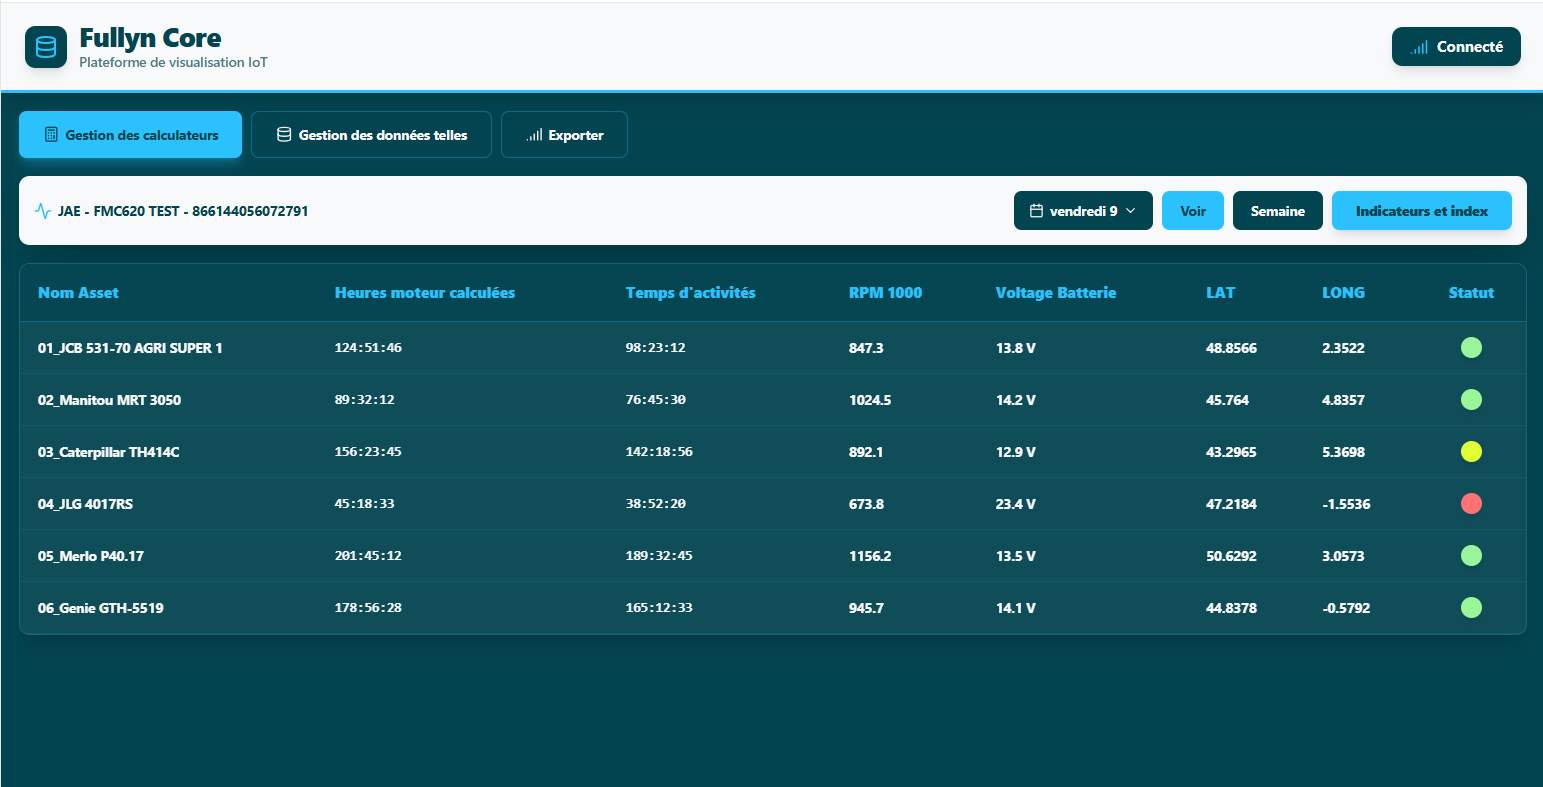
Task: Click engine hours value 124:51:46
Action: tap(368, 348)
